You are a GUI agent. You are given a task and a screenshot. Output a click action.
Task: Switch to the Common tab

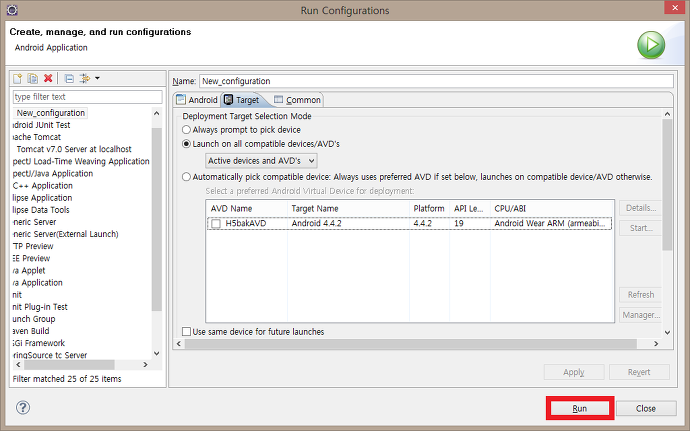(298, 100)
